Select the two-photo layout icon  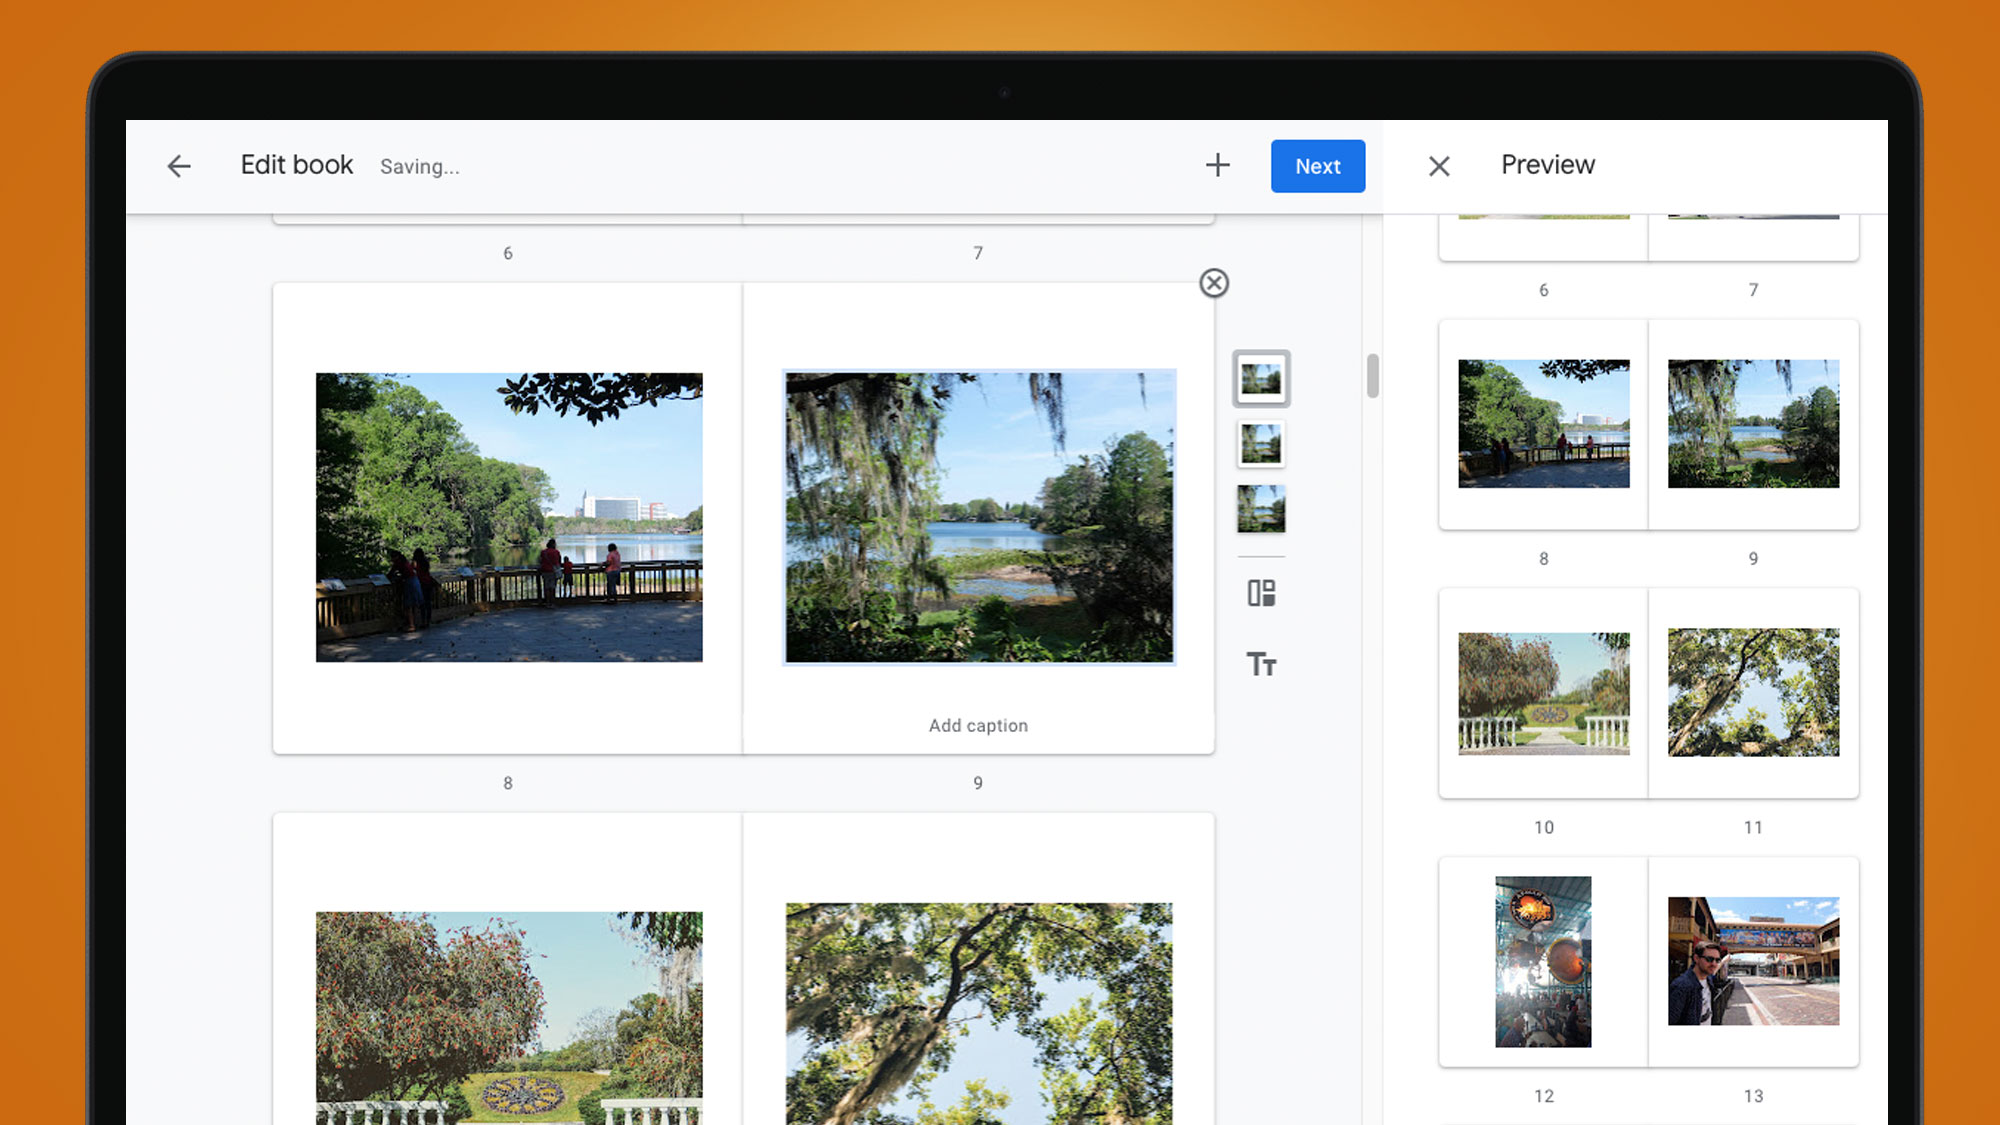pos(1260,592)
